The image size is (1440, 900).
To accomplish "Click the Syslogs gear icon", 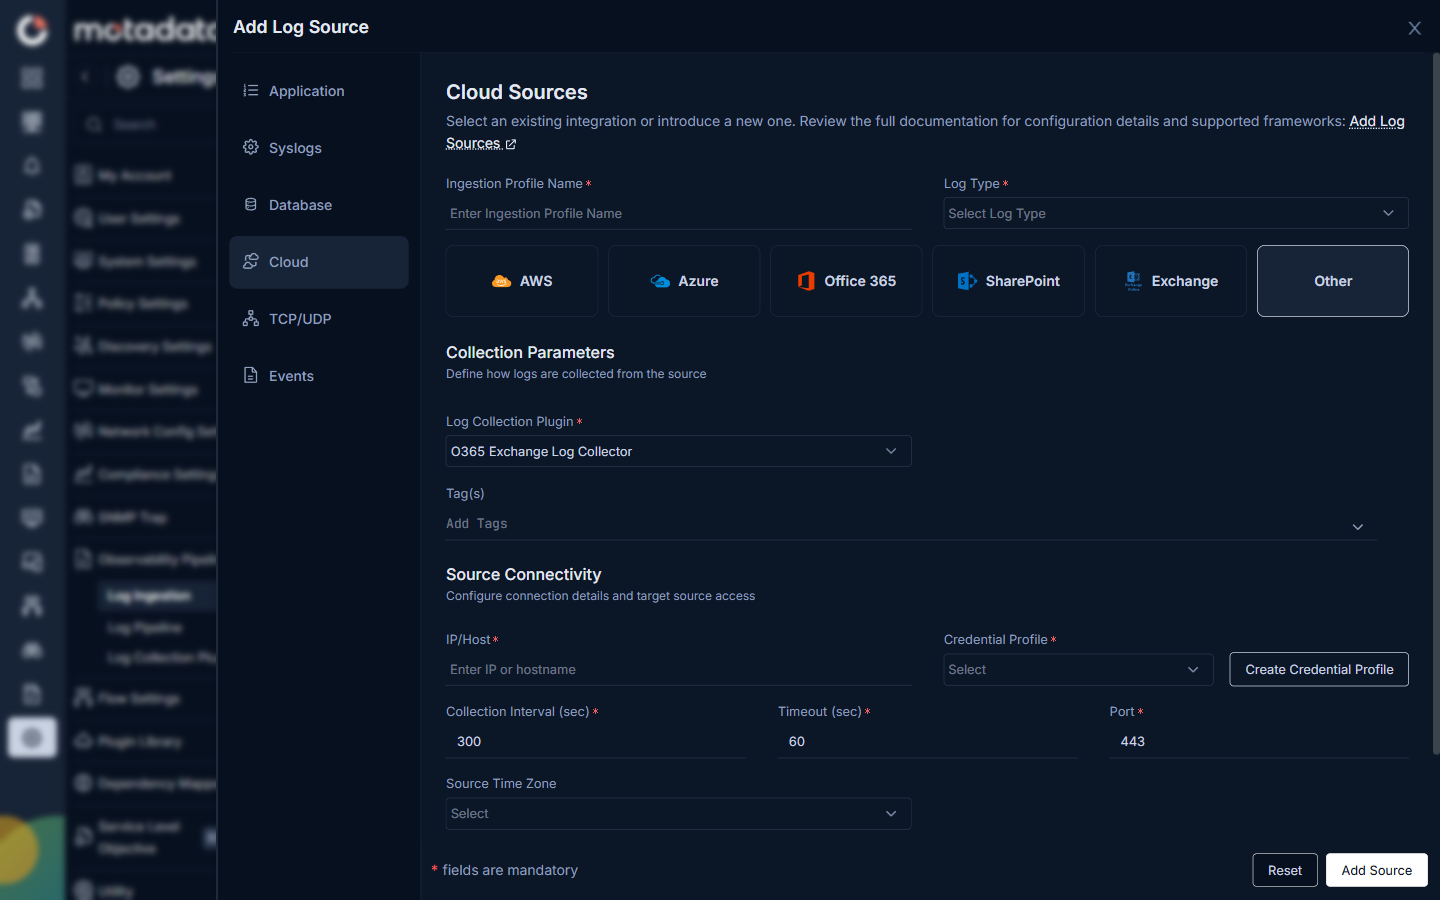I will coord(251,147).
